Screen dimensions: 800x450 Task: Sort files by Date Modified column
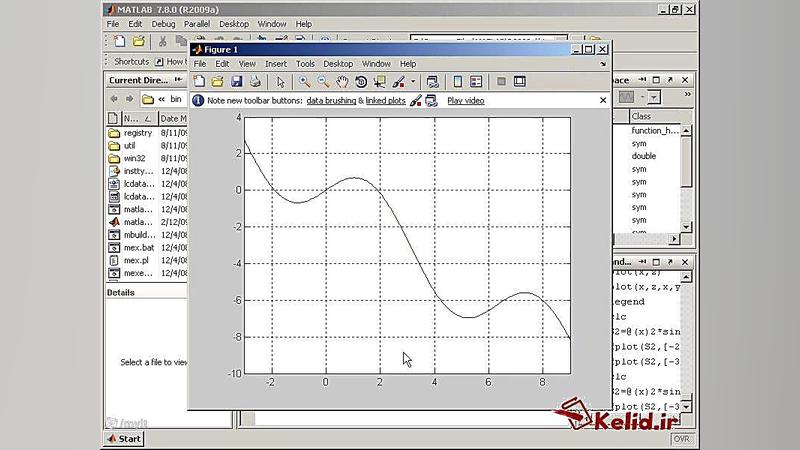click(173, 119)
